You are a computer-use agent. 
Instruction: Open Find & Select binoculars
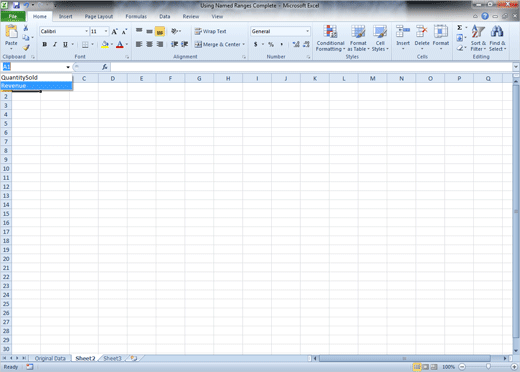[x=497, y=38]
